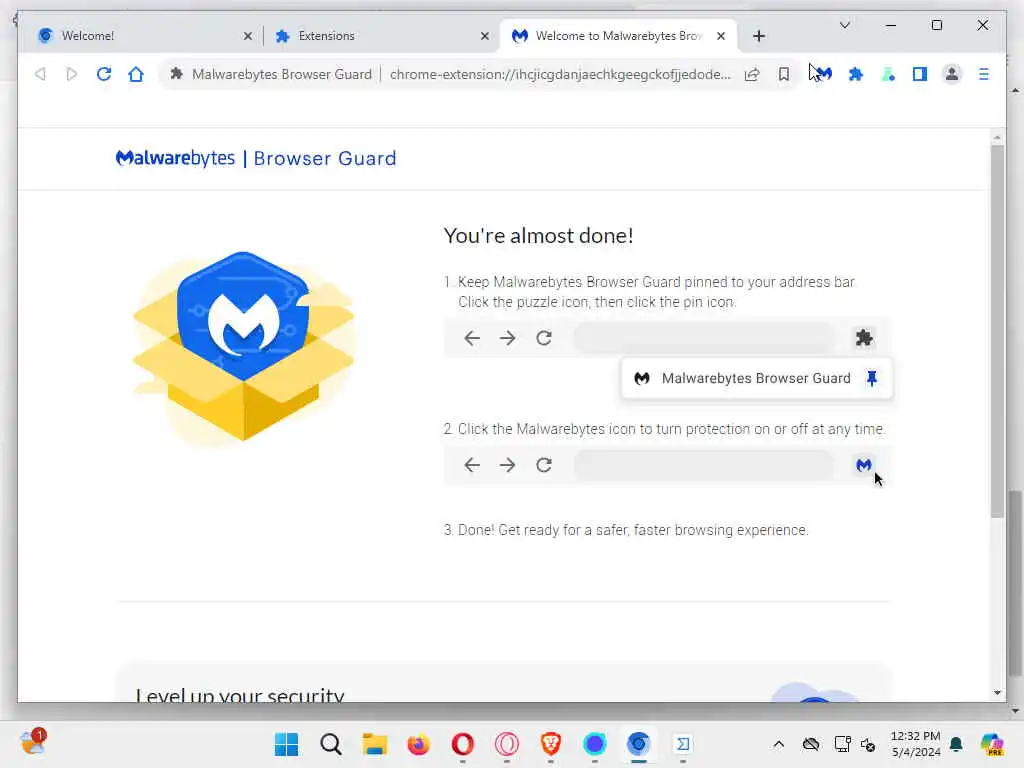
Task: Expand the tab search dropdown
Action: pyautogui.click(x=844, y=25)
